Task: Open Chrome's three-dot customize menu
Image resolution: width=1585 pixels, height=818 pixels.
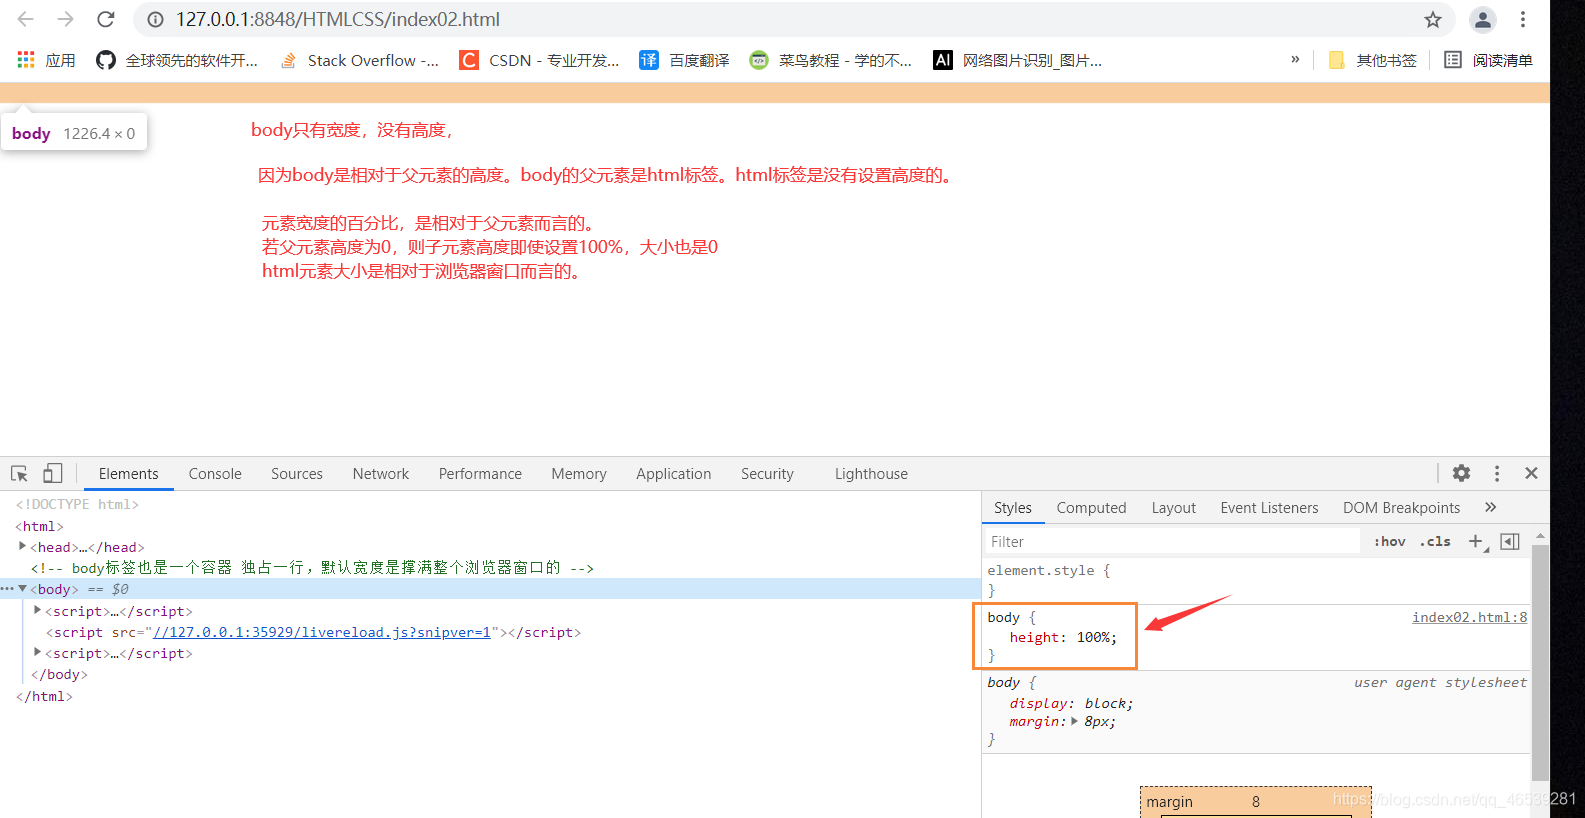Action: tap(1523, 19)
